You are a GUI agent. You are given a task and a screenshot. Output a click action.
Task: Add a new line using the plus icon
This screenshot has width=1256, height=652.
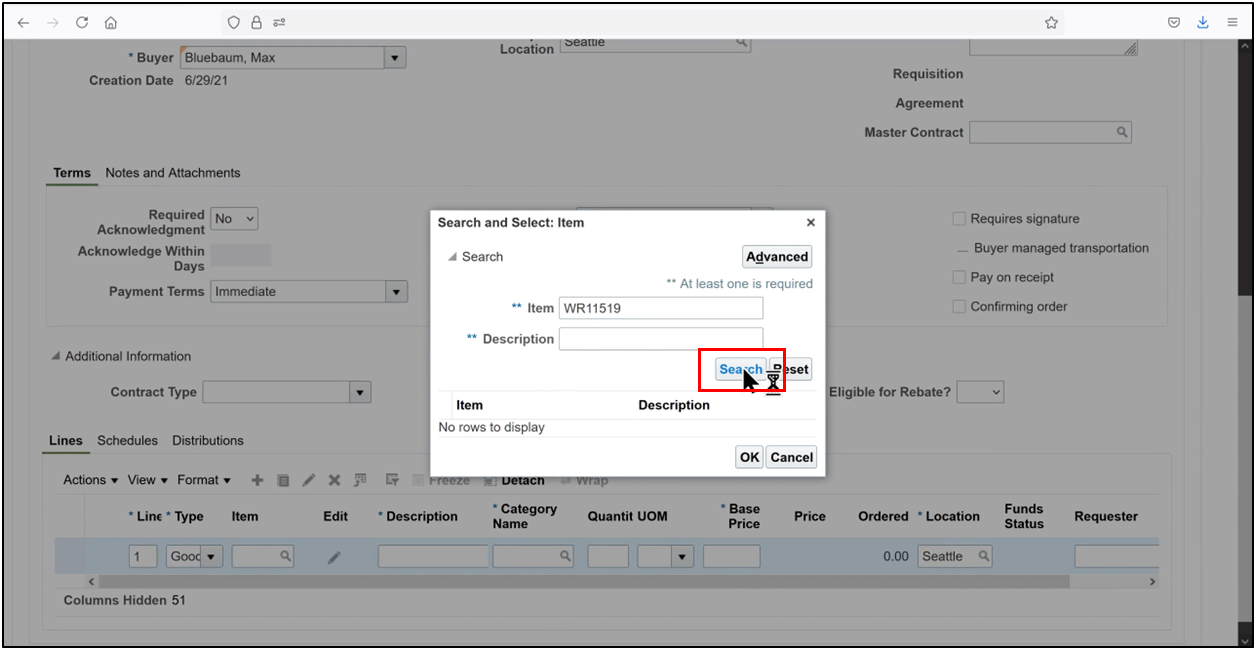point(257,480)
